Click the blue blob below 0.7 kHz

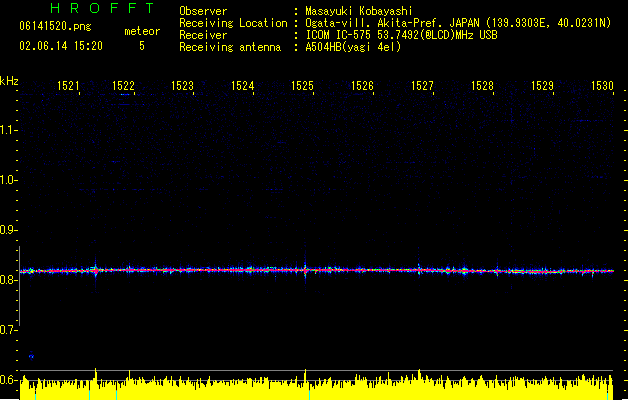[31, 356]
